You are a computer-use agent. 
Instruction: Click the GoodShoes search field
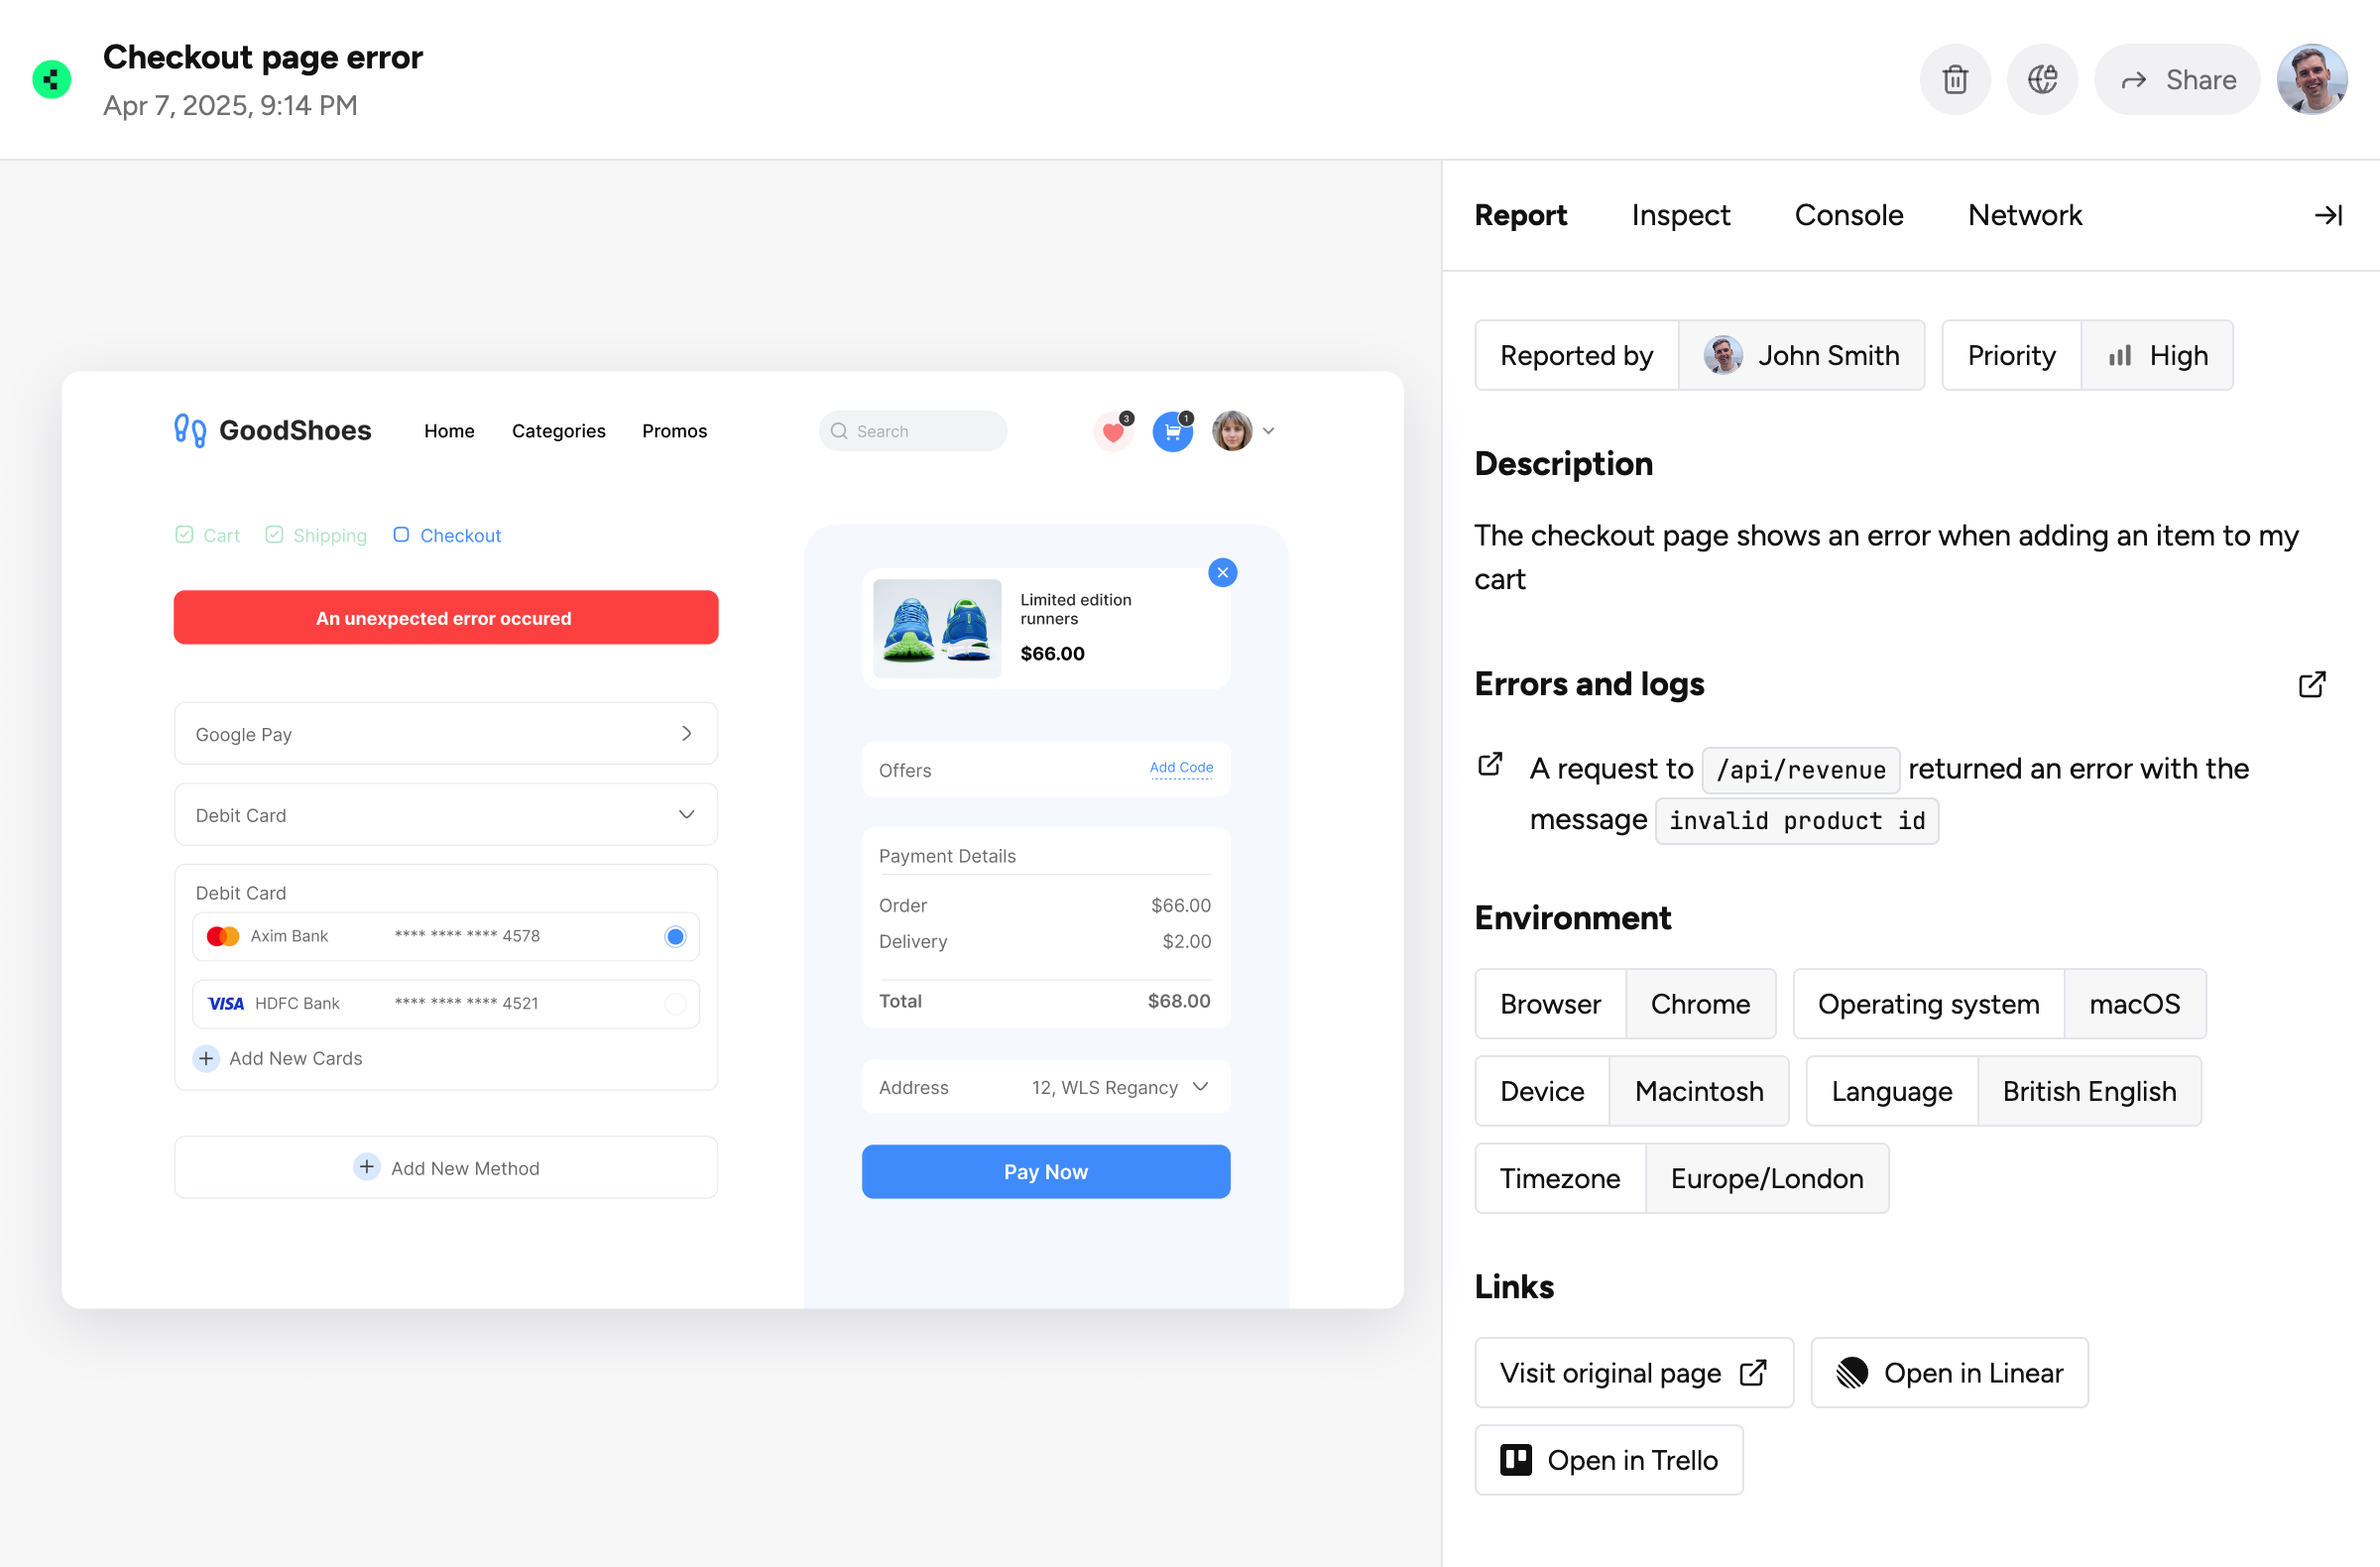(912, 432)
